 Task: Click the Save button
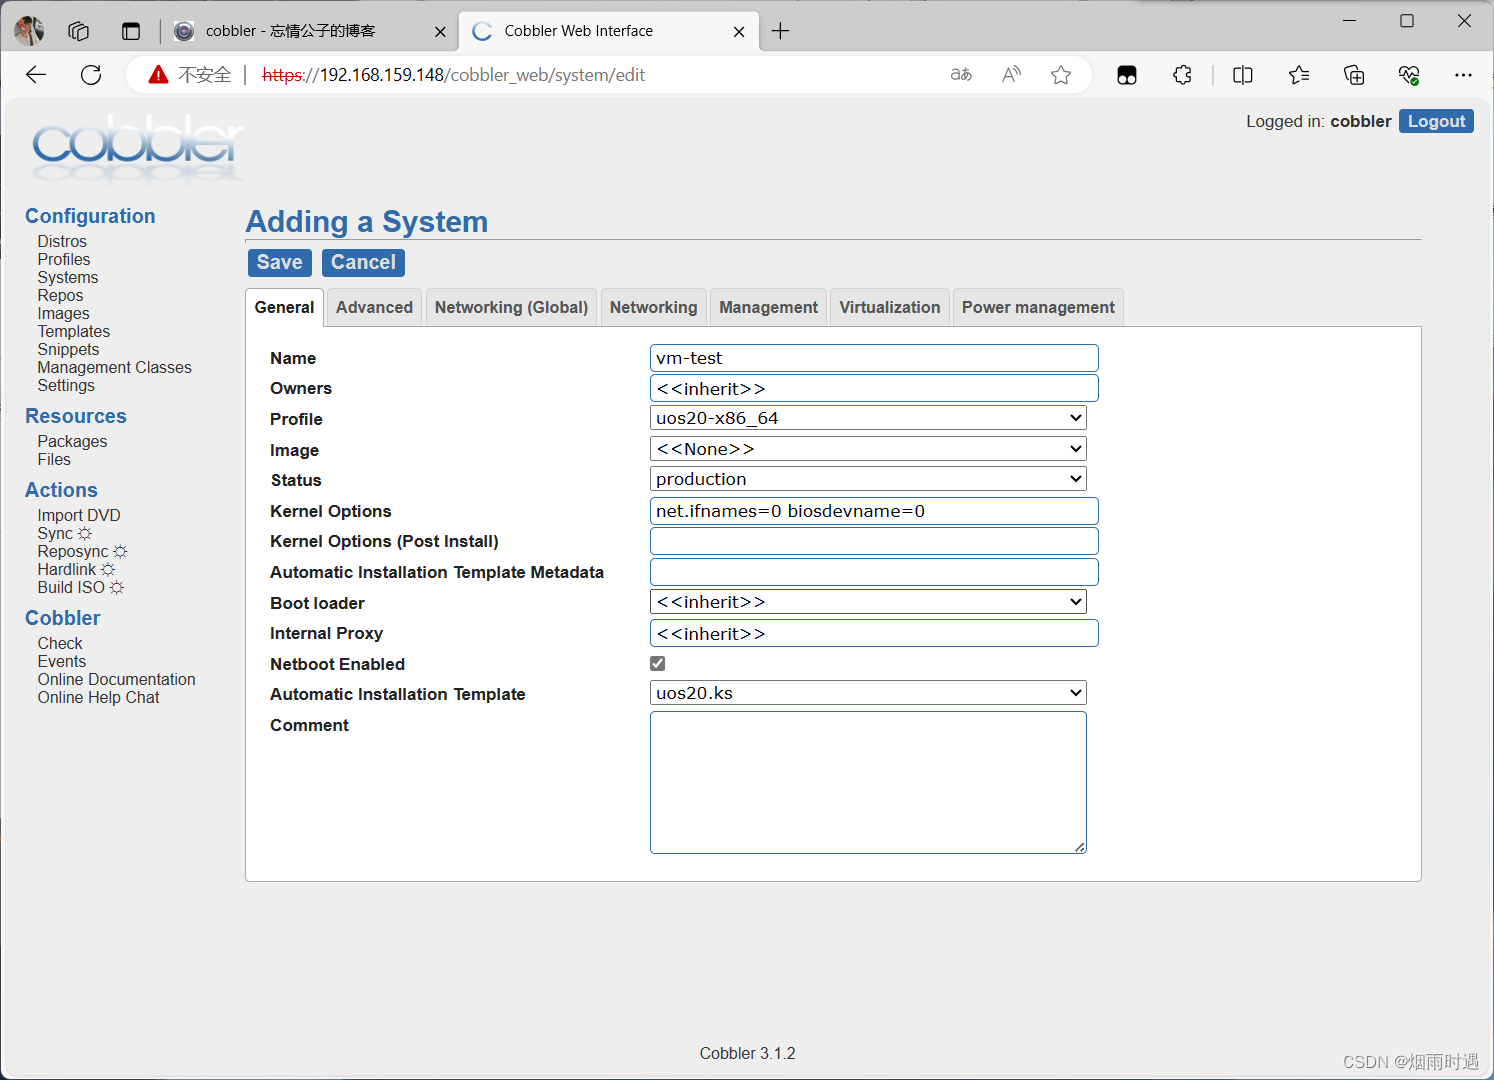point(279,262)
